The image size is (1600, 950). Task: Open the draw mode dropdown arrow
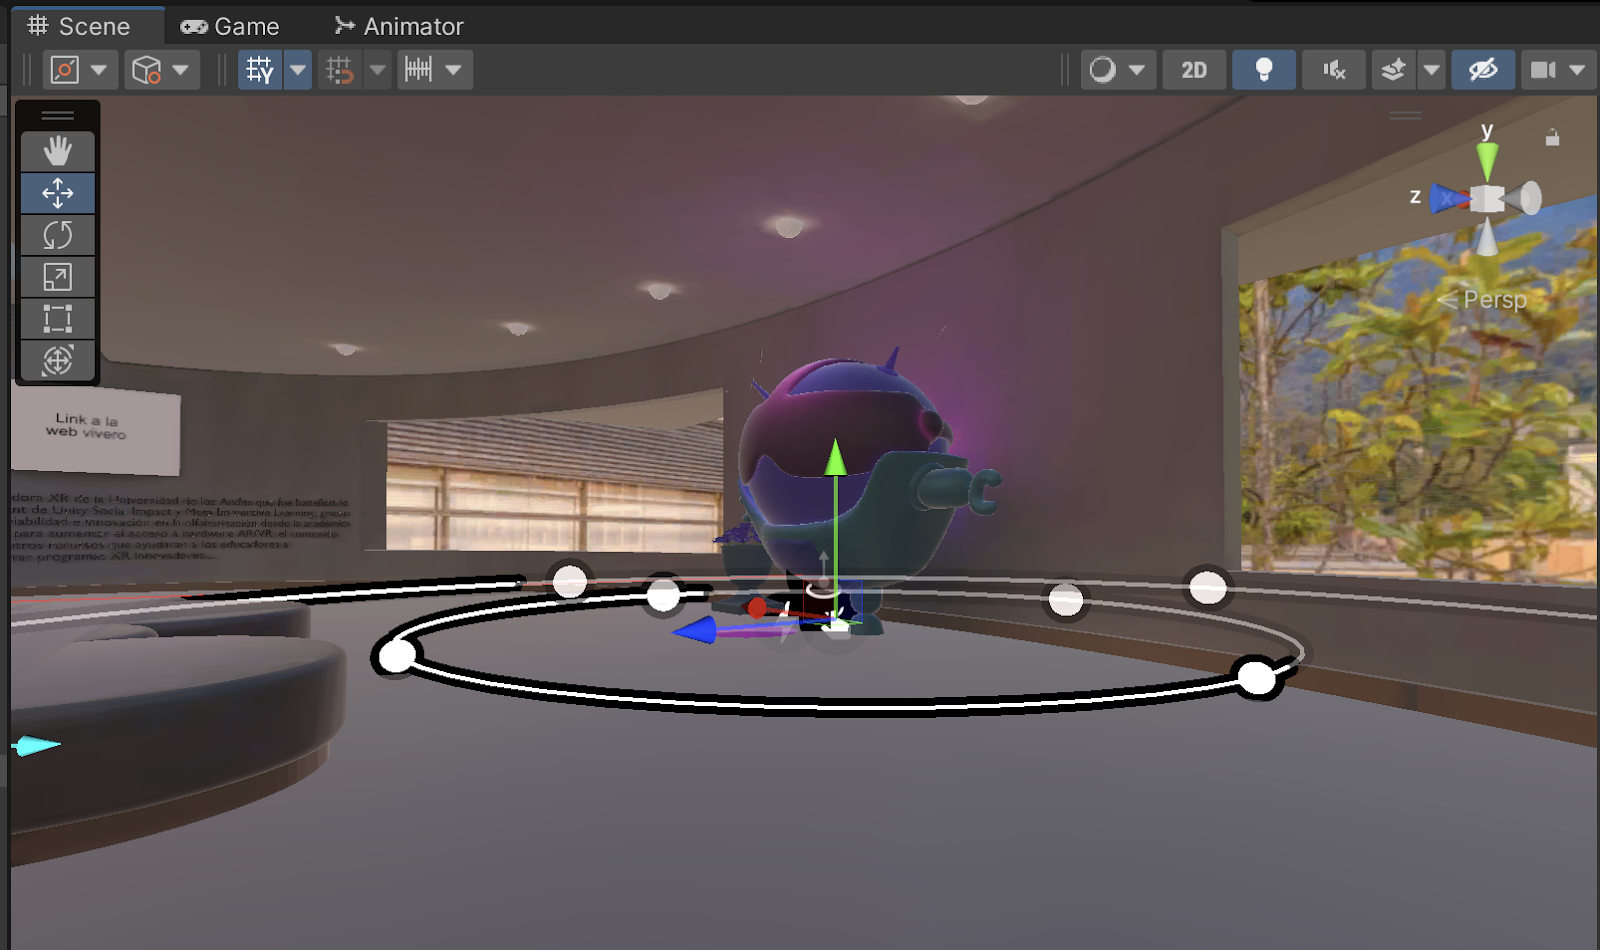pyautogui.click(x=1137, y=70)
